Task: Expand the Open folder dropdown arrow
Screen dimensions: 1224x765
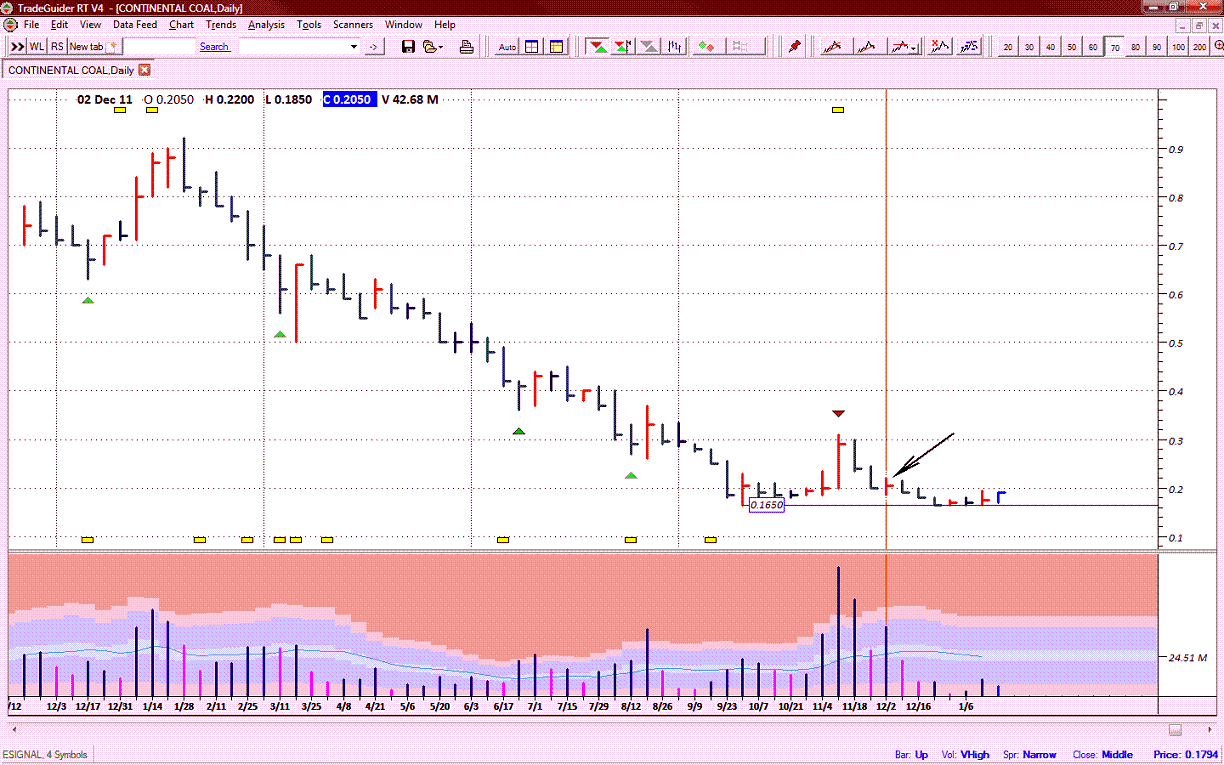Action: pyautogui.click(x=441, y=46)
